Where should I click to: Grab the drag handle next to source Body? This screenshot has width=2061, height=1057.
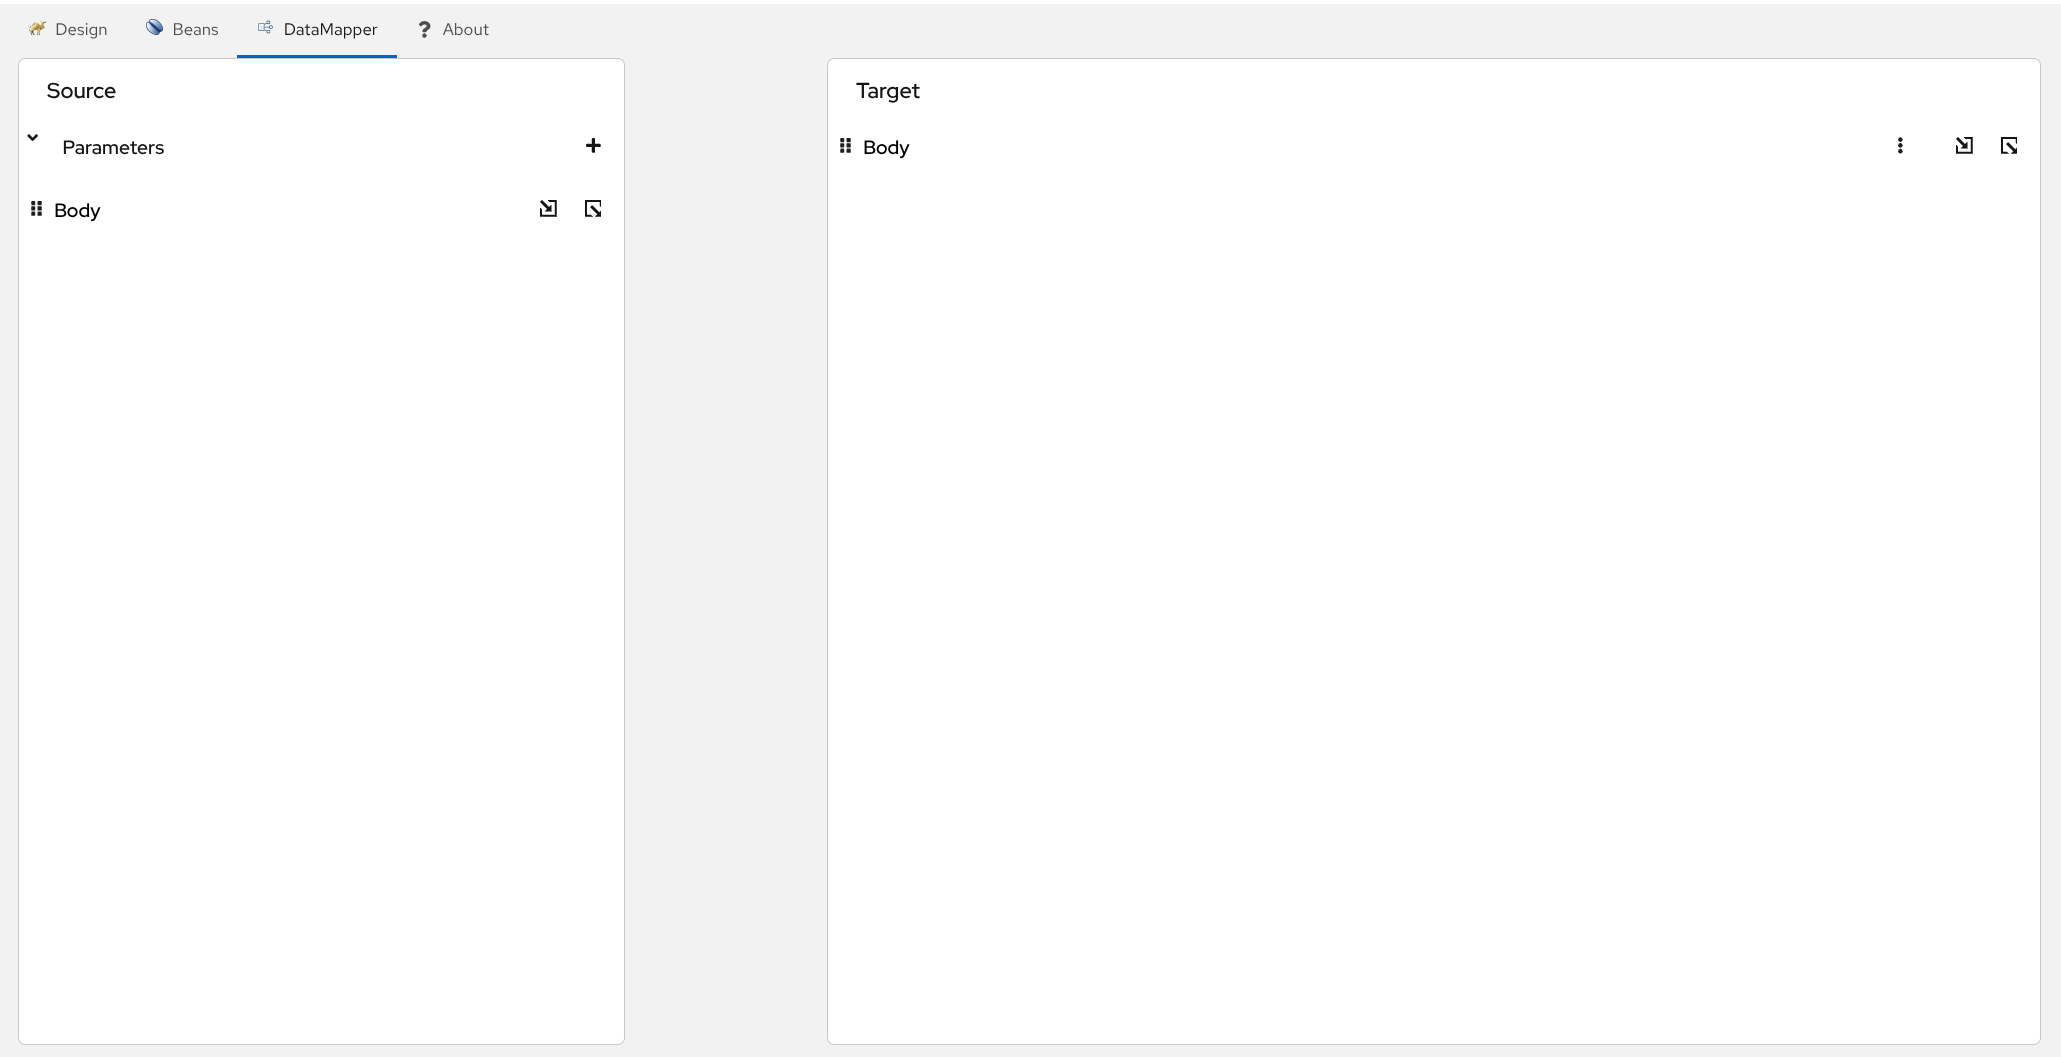(37, 208)
